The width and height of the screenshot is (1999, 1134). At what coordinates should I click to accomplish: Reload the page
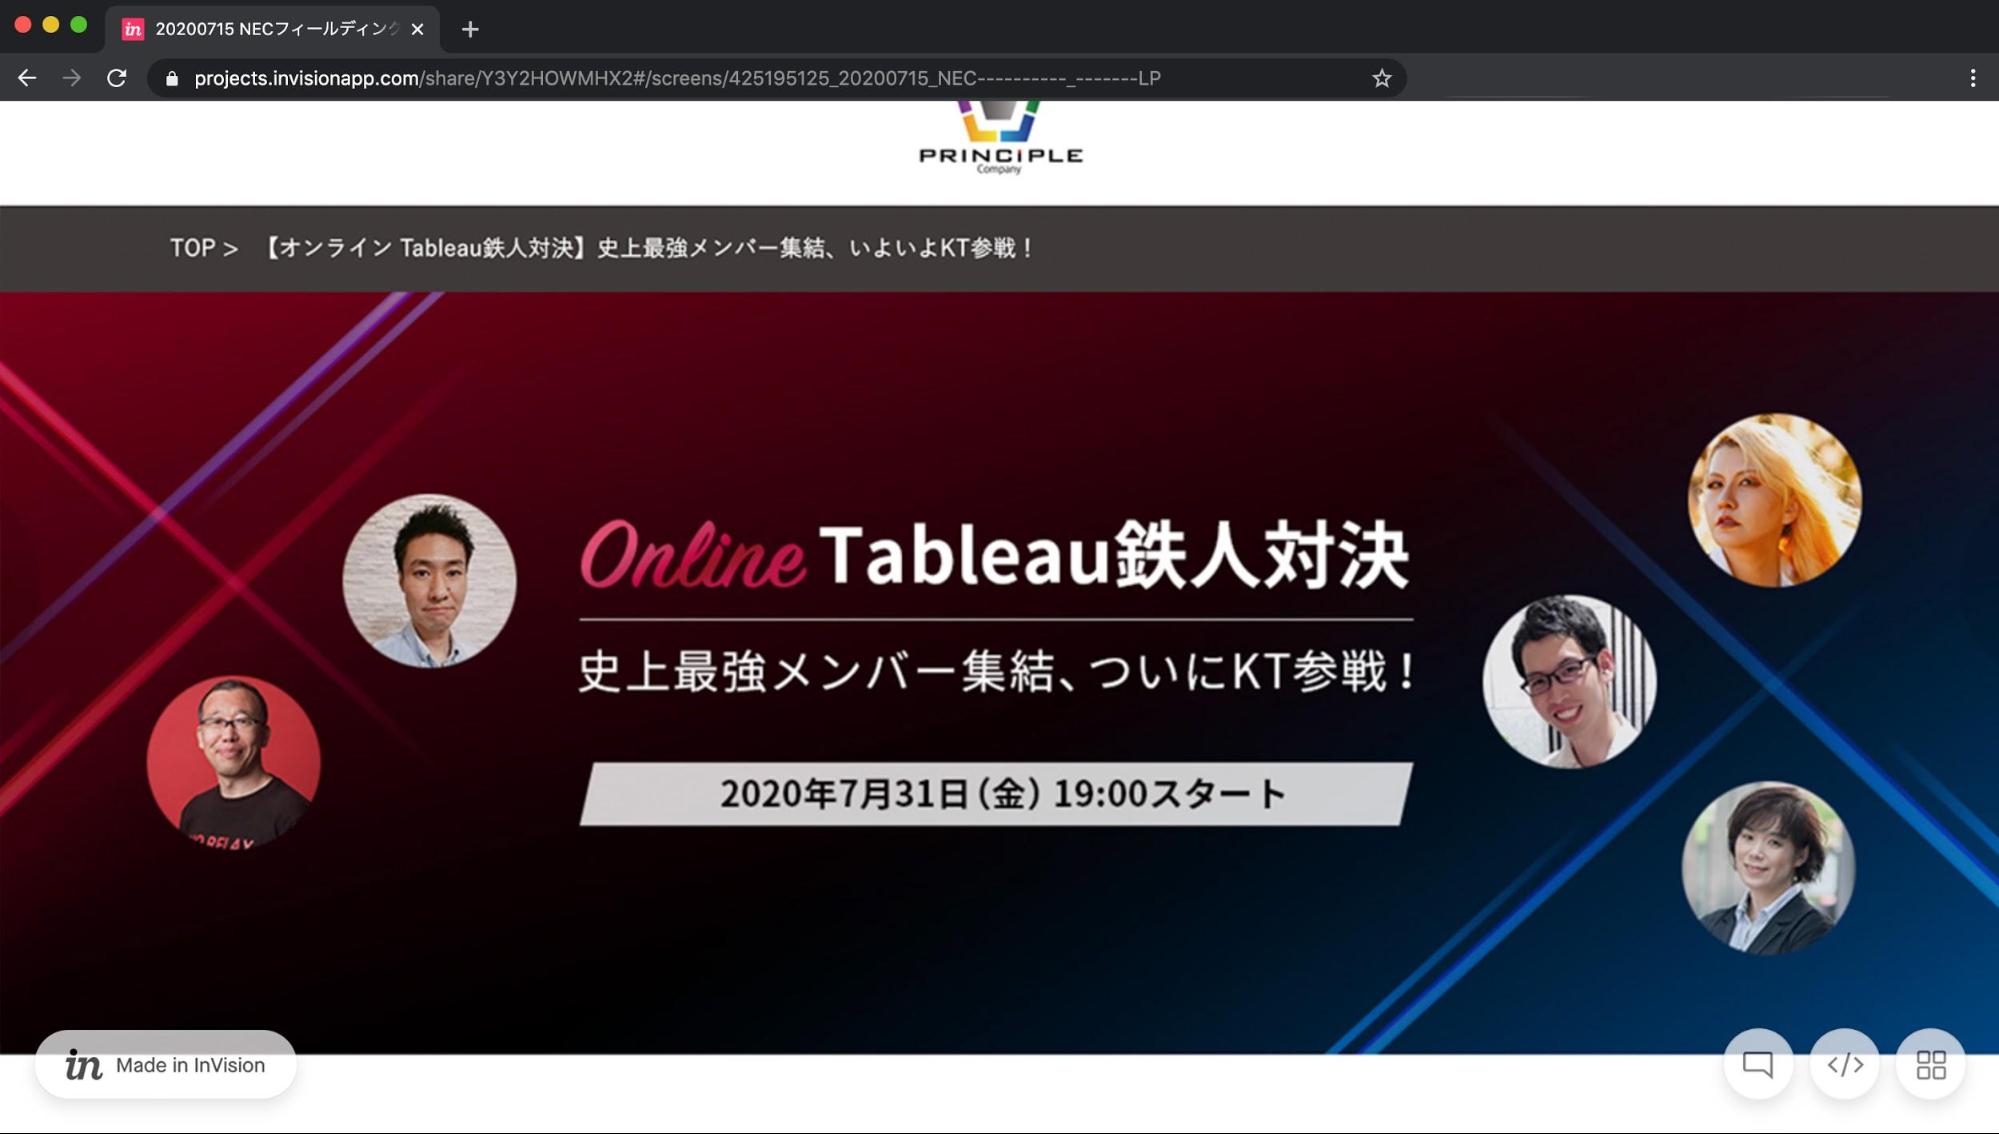[117, 78]
